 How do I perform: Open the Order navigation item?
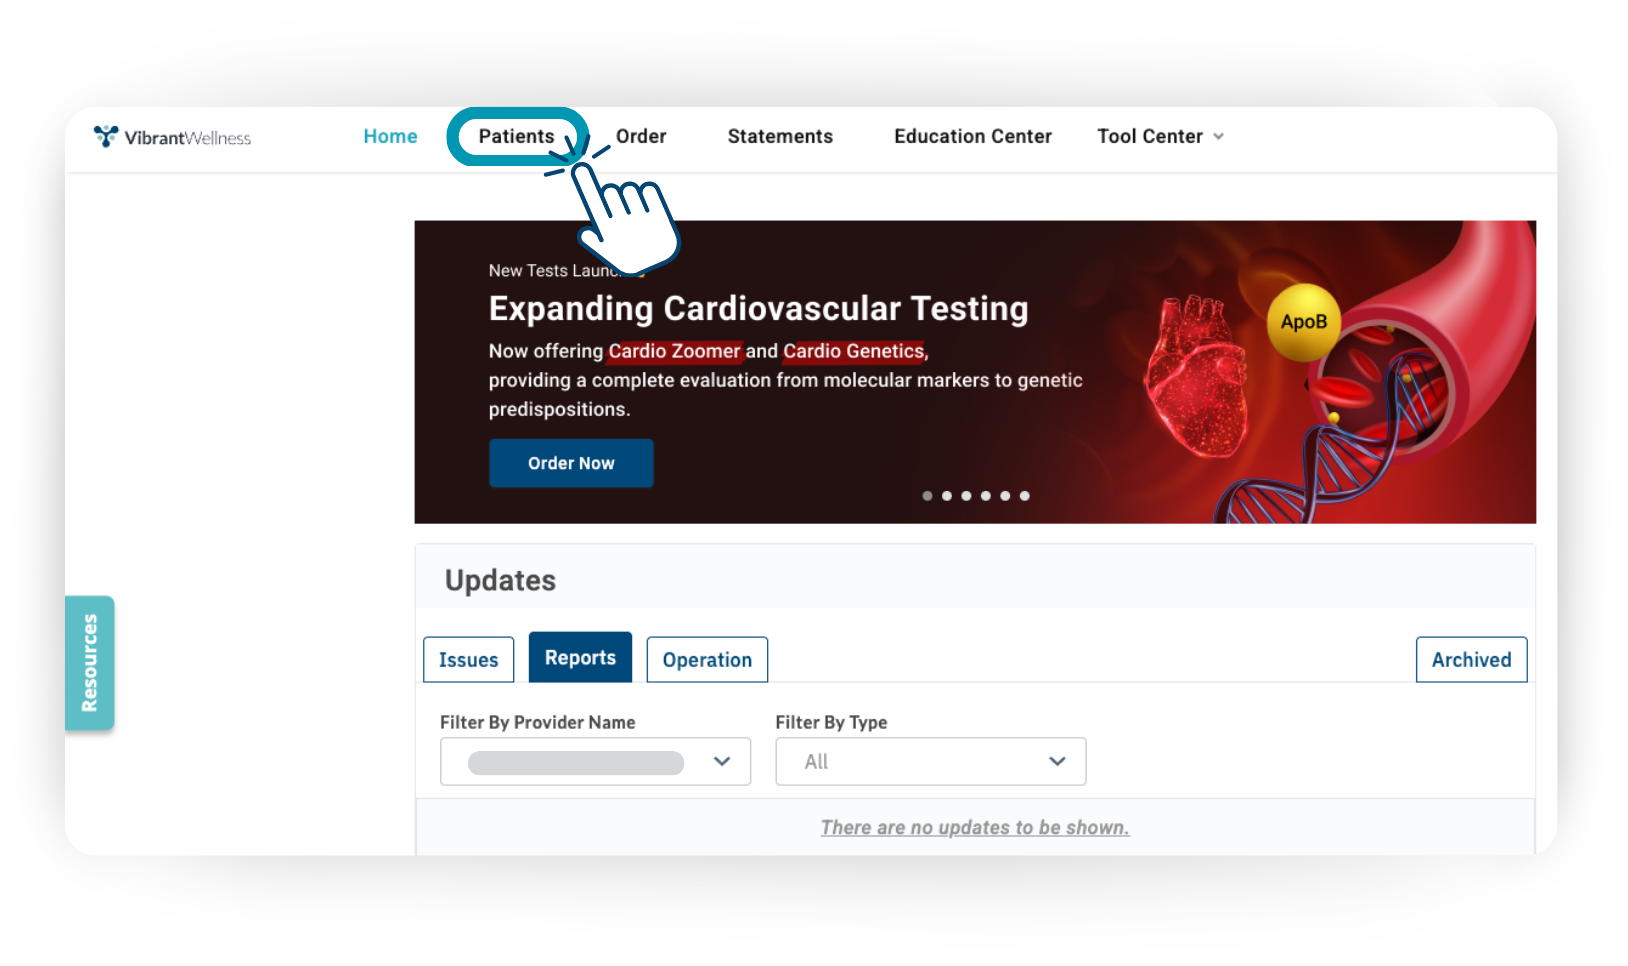click(641, 136)
